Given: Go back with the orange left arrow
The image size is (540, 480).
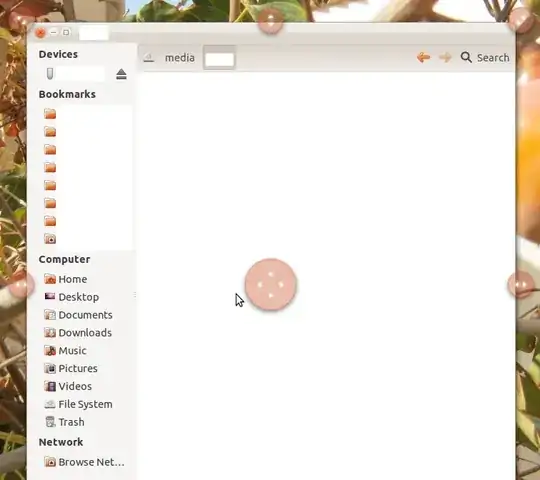Looking at the screenshot, I should (423, 57).
